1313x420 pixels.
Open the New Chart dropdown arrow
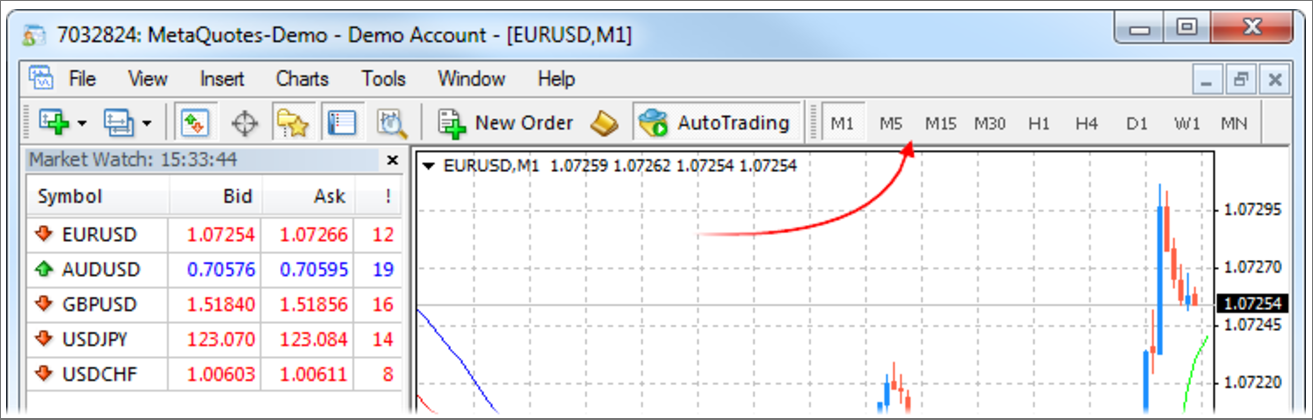tap(82, 124)
